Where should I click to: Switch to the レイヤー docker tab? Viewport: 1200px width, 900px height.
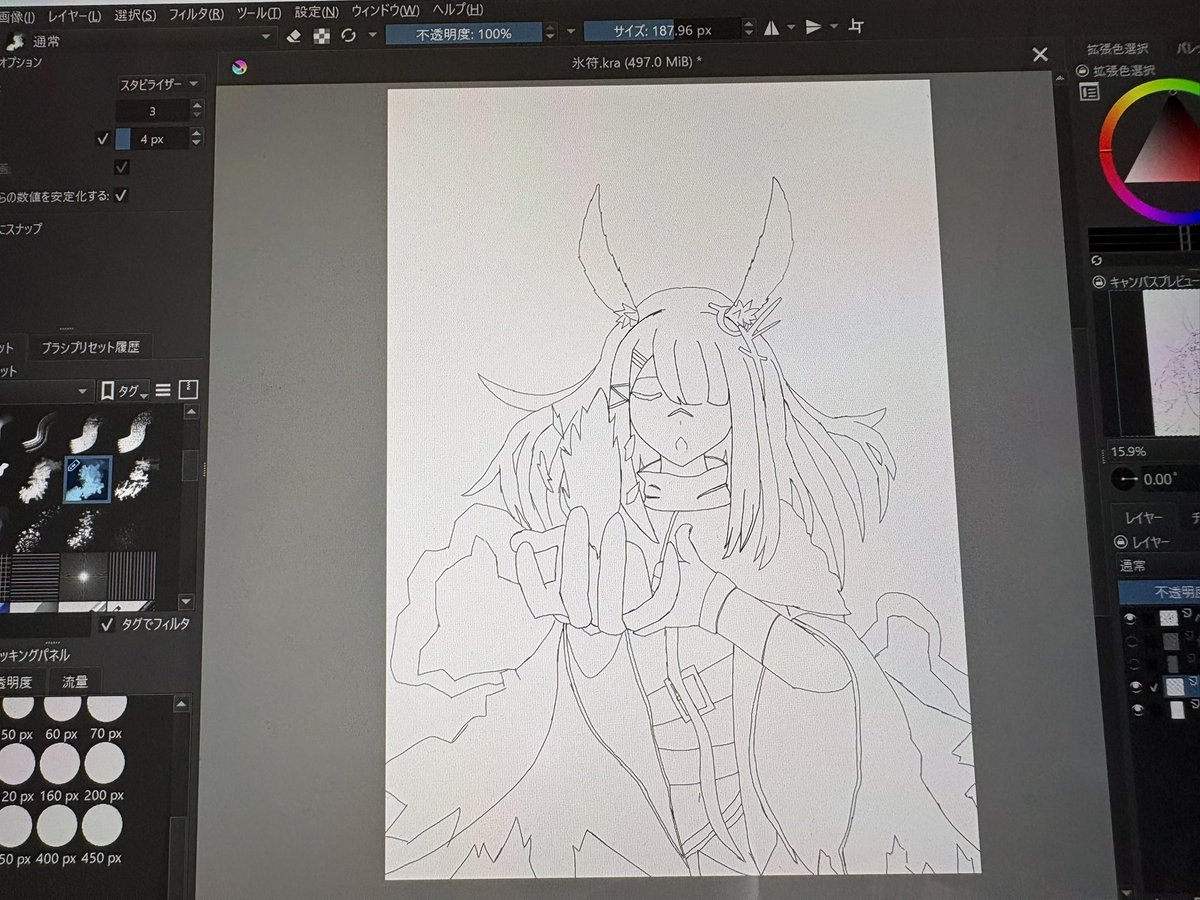tap(1143, 518)
